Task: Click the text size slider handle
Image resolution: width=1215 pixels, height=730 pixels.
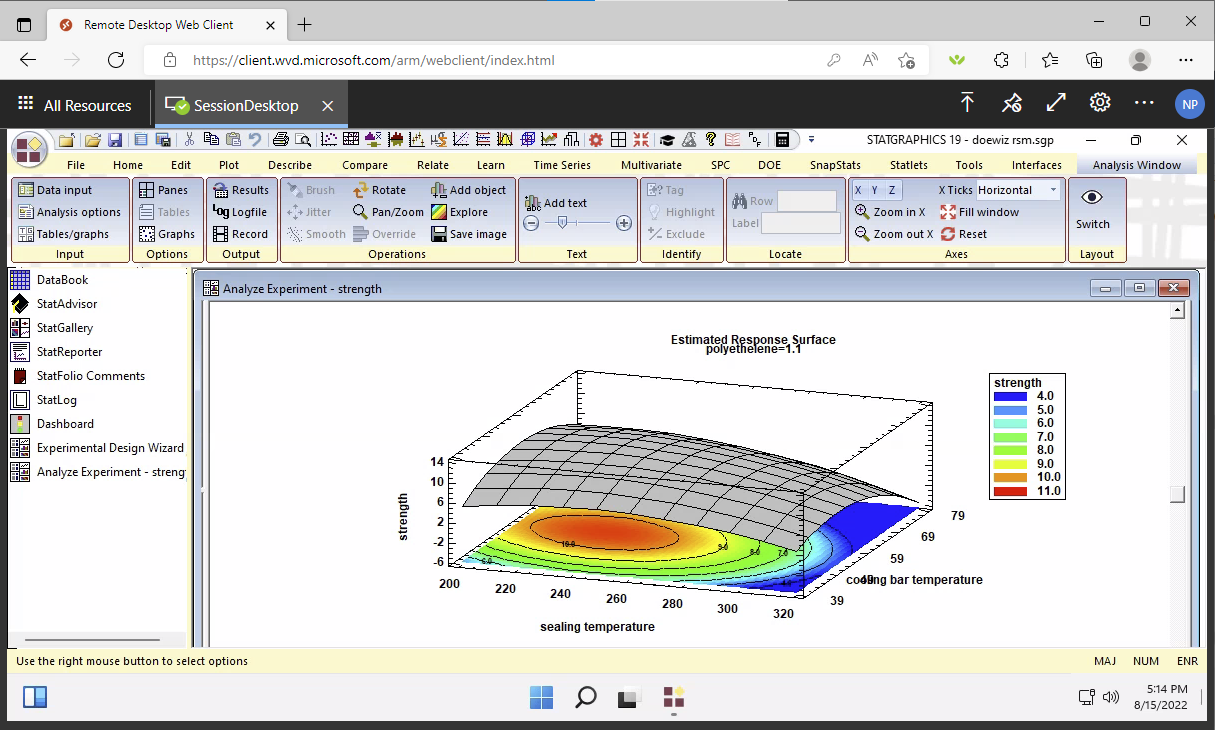Action: point(562,223)
